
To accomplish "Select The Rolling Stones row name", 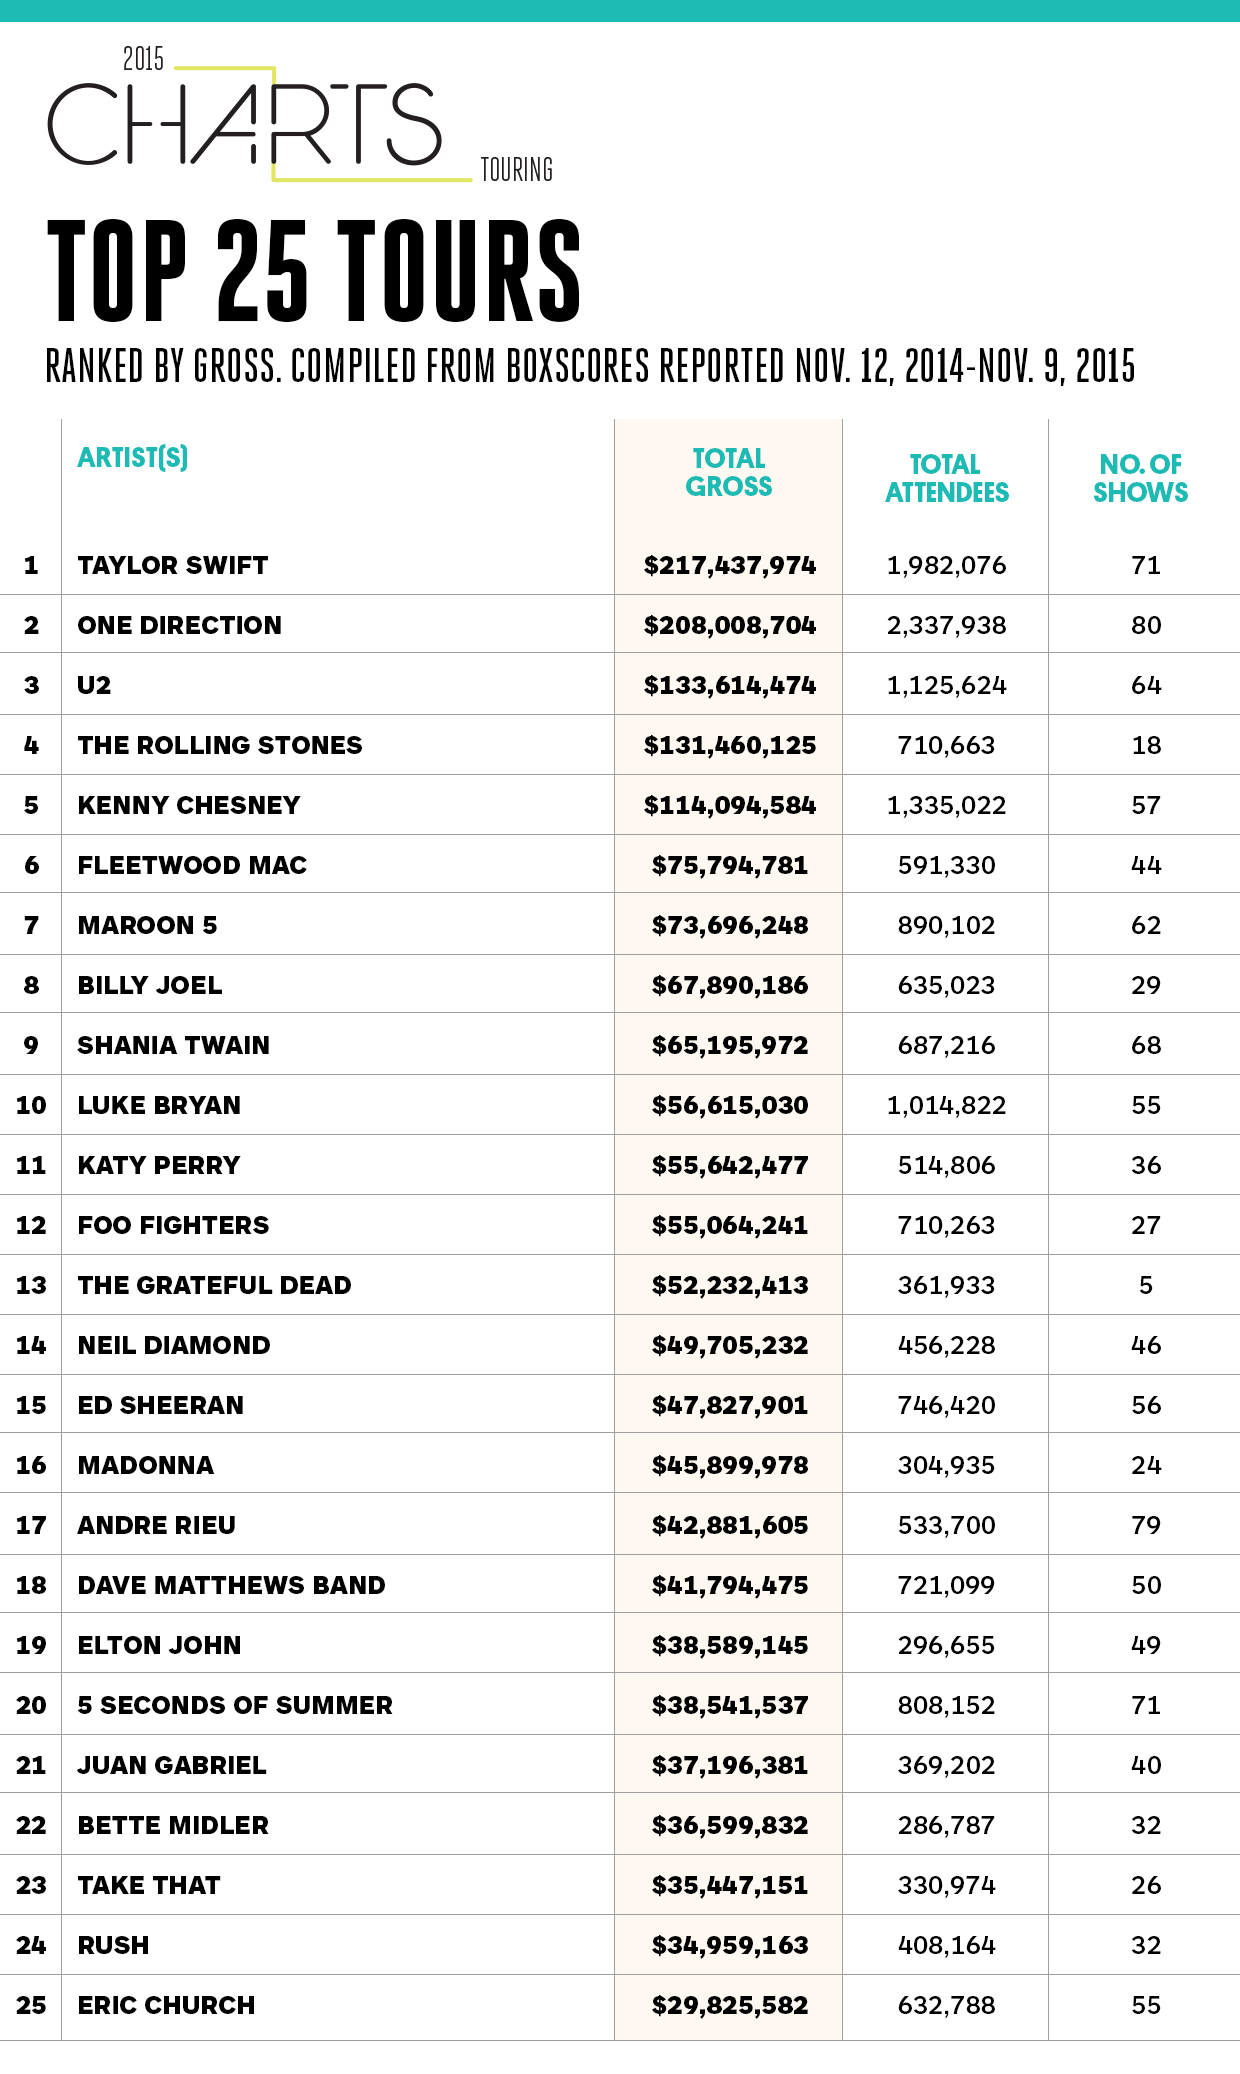I will 220,746.
